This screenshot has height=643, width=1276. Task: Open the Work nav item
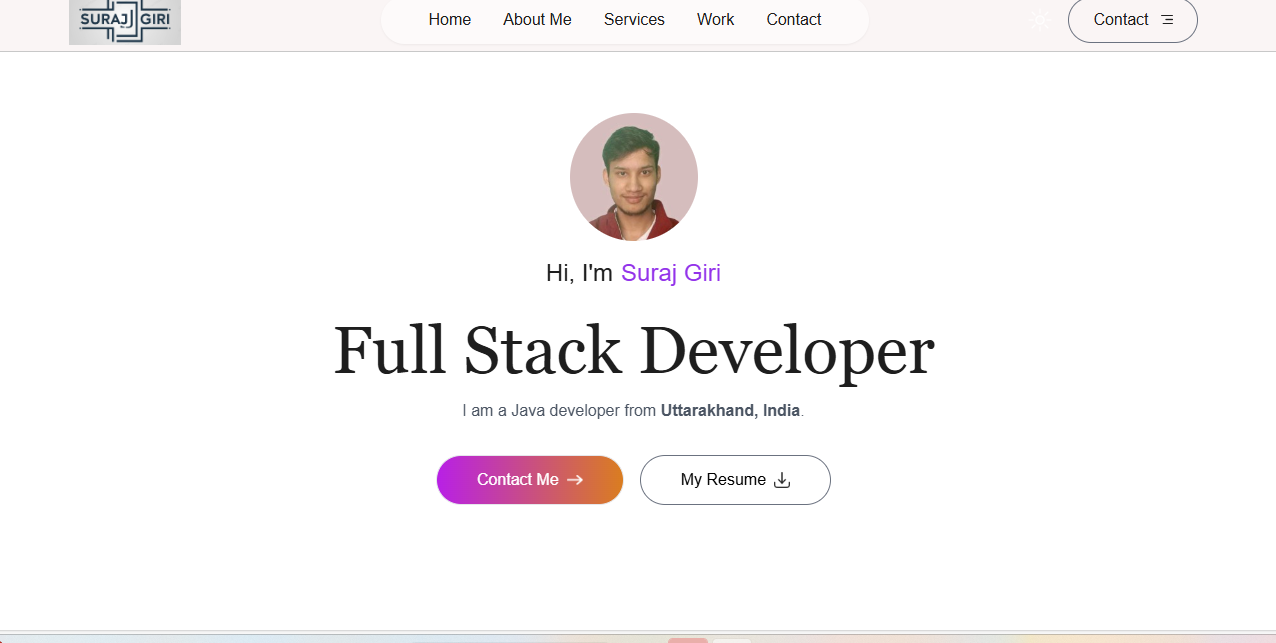pos(715,20)
